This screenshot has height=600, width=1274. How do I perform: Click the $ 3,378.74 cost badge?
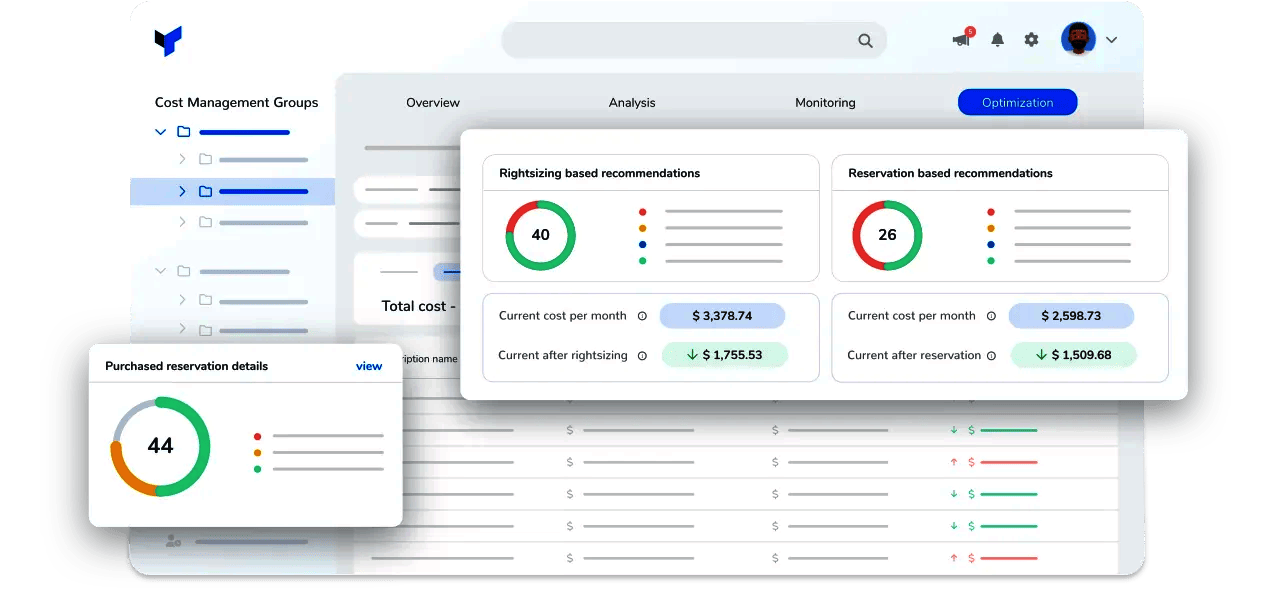722,316
